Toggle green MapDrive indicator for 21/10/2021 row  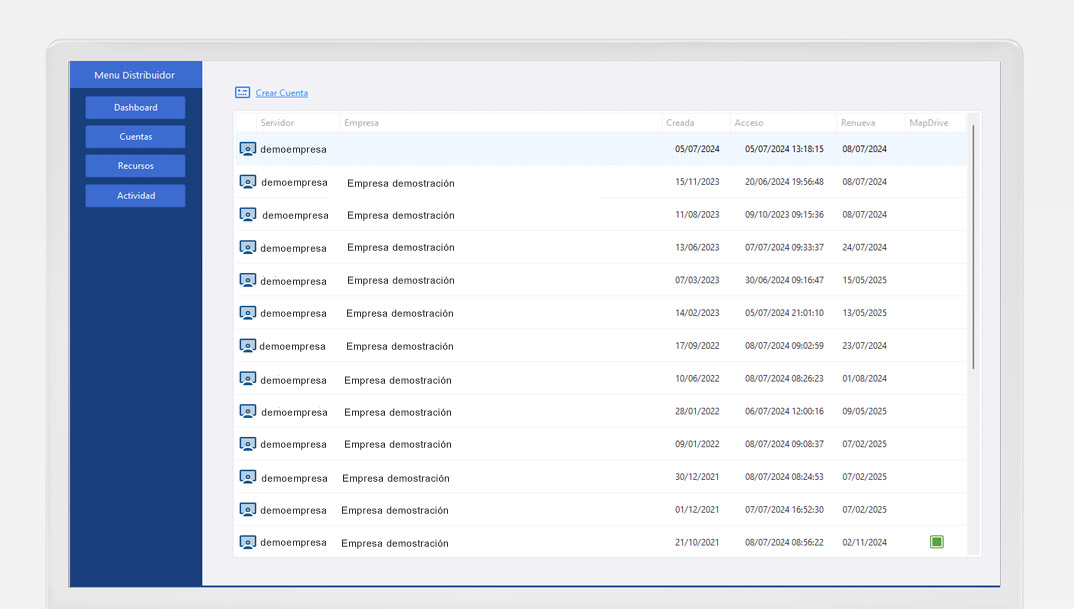click(x=937, y=542)
